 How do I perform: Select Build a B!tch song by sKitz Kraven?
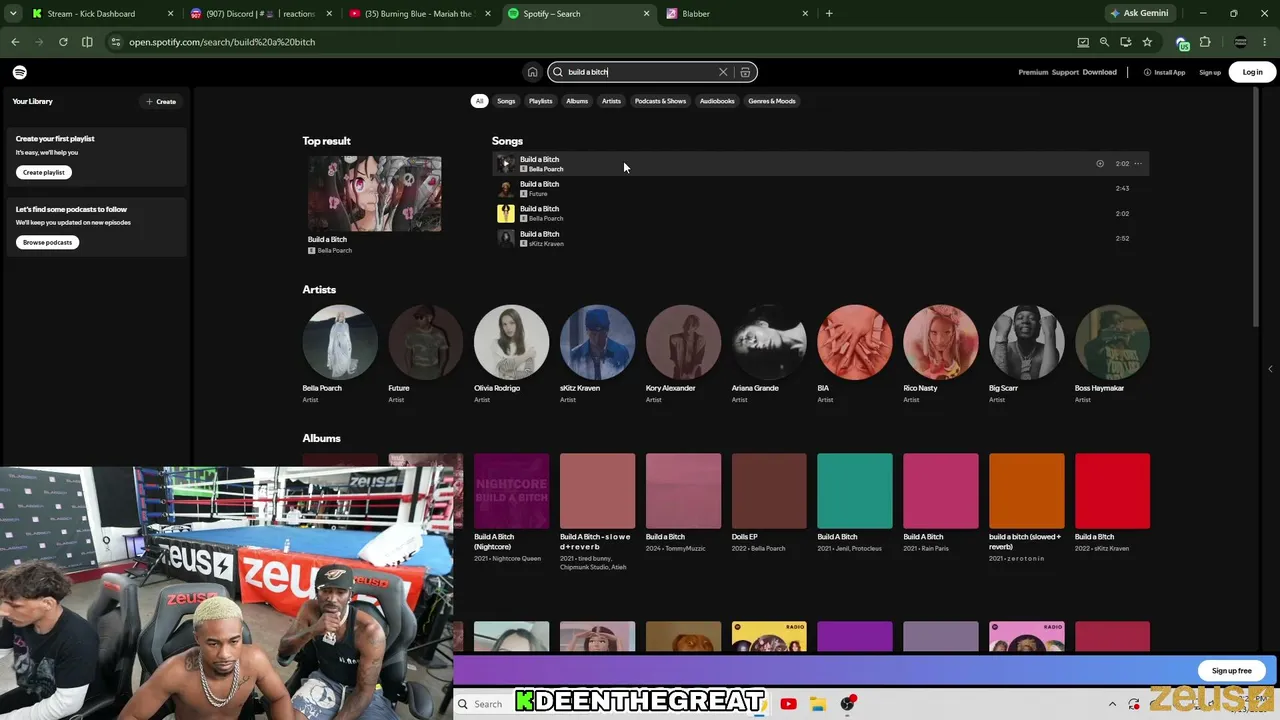coord(820,239)
